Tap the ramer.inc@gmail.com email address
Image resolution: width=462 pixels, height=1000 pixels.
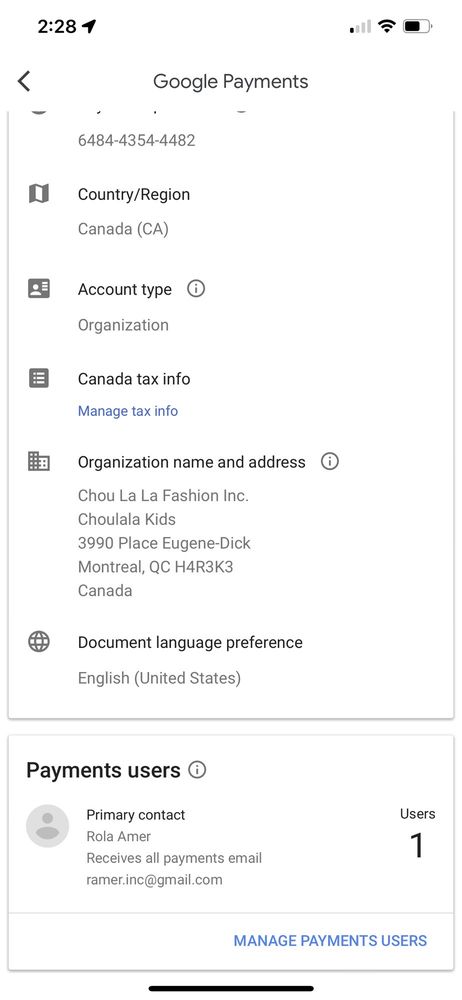click(x=154, y=880)
